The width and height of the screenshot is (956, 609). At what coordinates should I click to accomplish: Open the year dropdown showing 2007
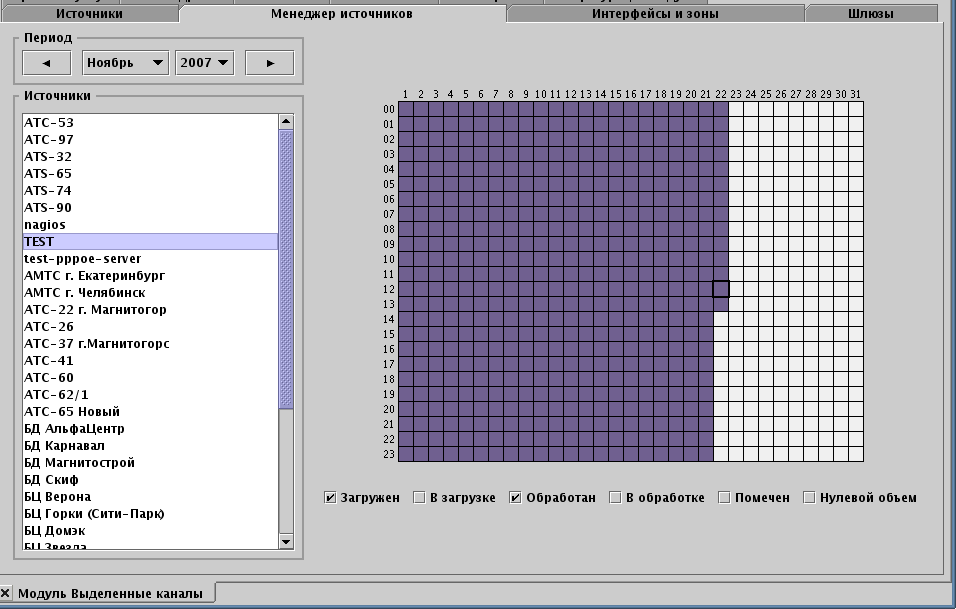pos(204,63)
